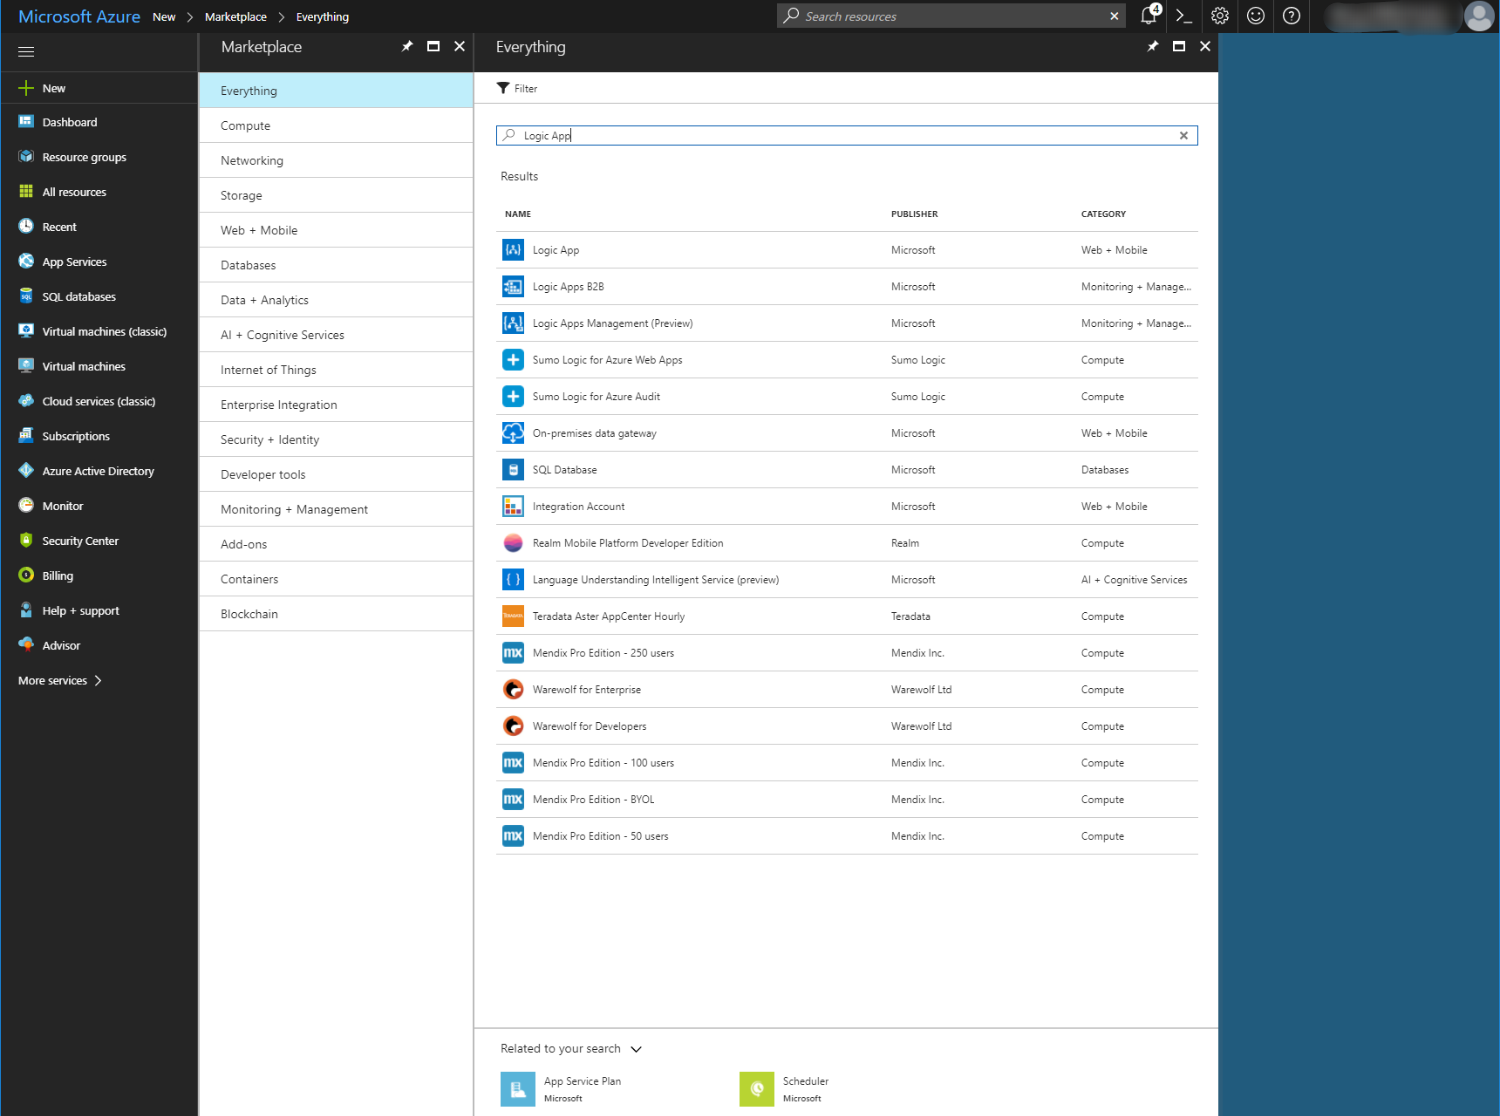Open the App Service Plan related tile
This screenshot has height=1116, width=1500.
pos(561,1089)
